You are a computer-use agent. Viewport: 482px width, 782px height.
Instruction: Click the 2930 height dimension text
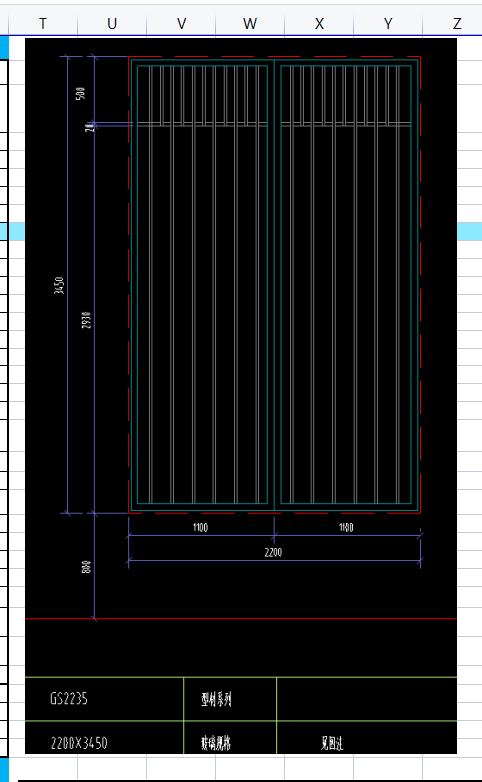pos(86,320)
